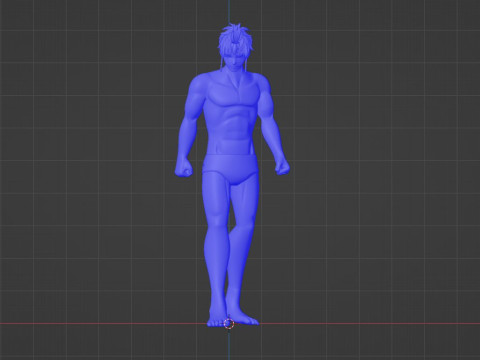Click the 3D cursor between the feet
This screenshot has width=480, height=360.
[x=229, y=323]
